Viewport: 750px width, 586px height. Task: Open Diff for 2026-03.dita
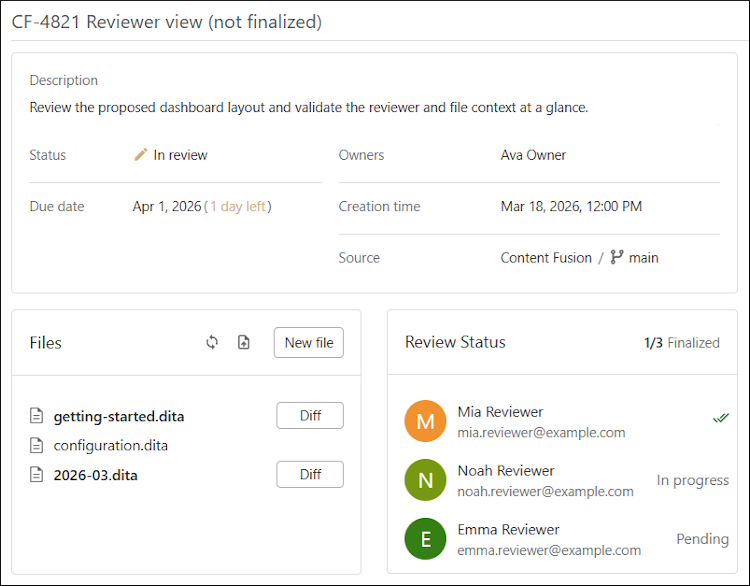click(310, 474)
